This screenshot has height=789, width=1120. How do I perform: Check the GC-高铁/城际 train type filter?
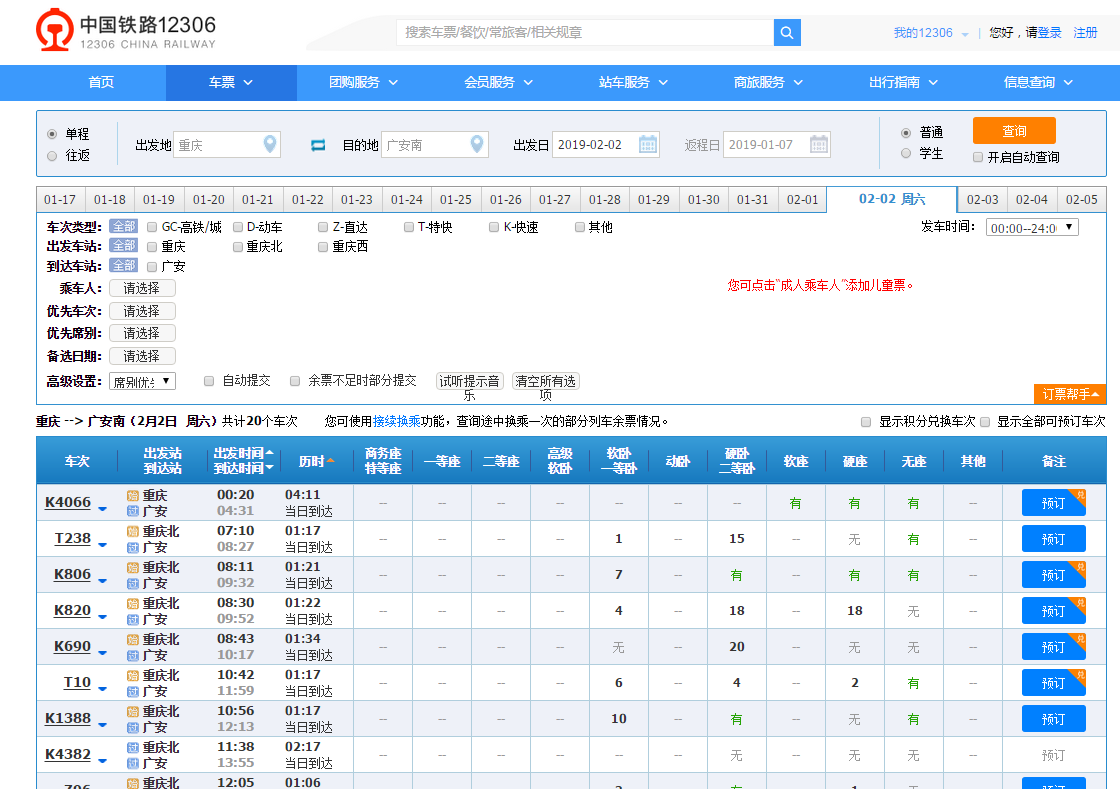[x=152, y=227]
